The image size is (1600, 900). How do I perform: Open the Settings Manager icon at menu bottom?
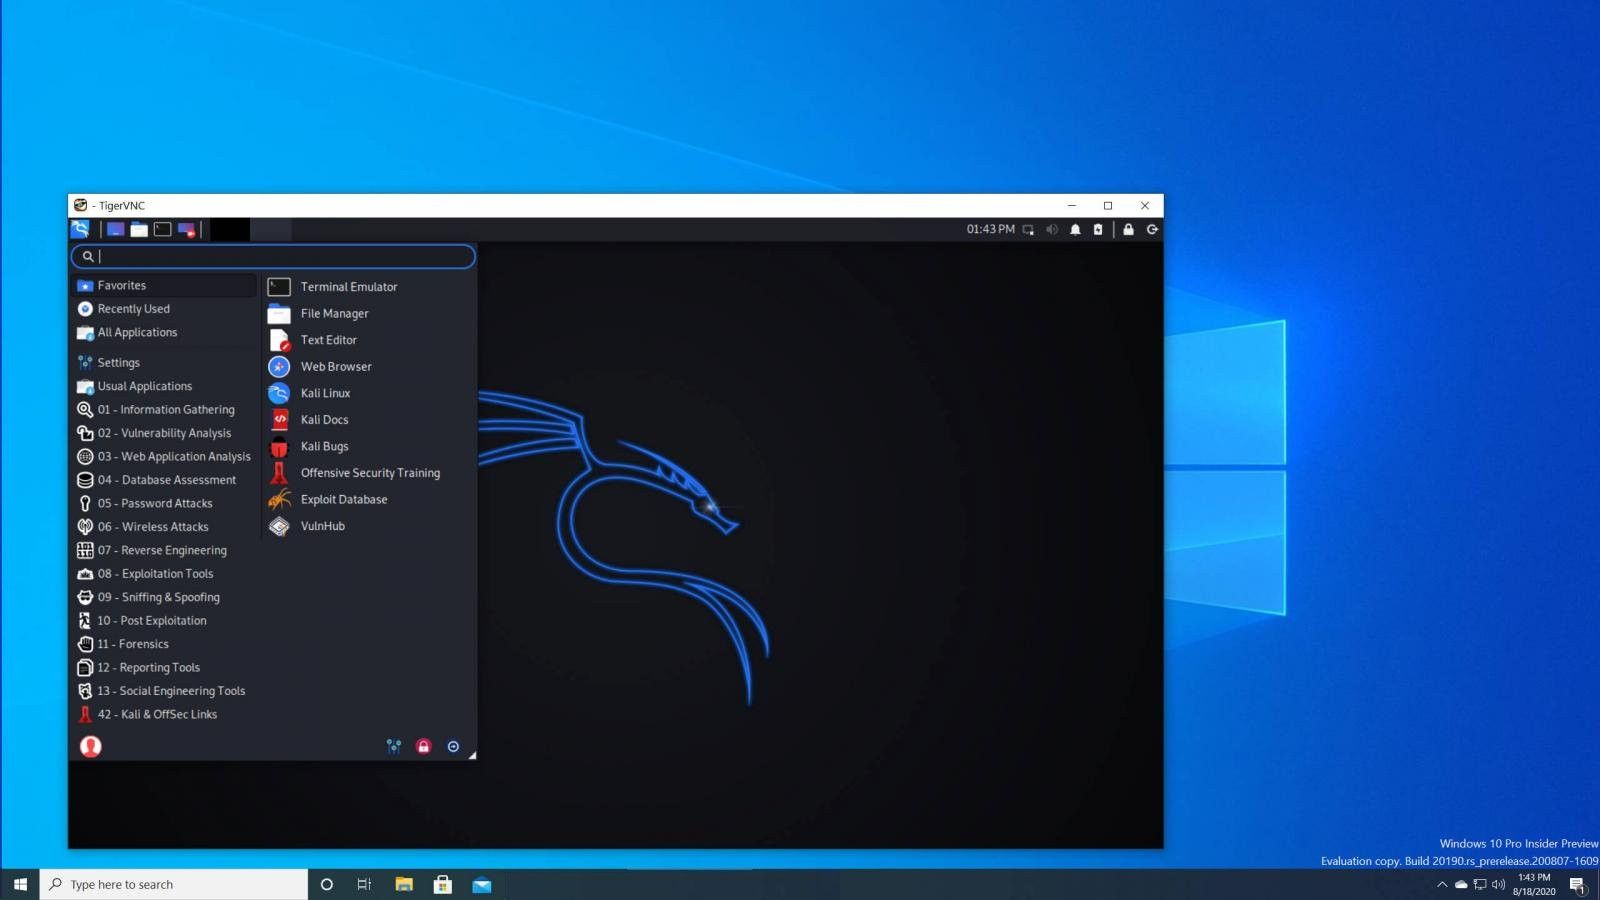pyautogui.click(x=393, y=746)
